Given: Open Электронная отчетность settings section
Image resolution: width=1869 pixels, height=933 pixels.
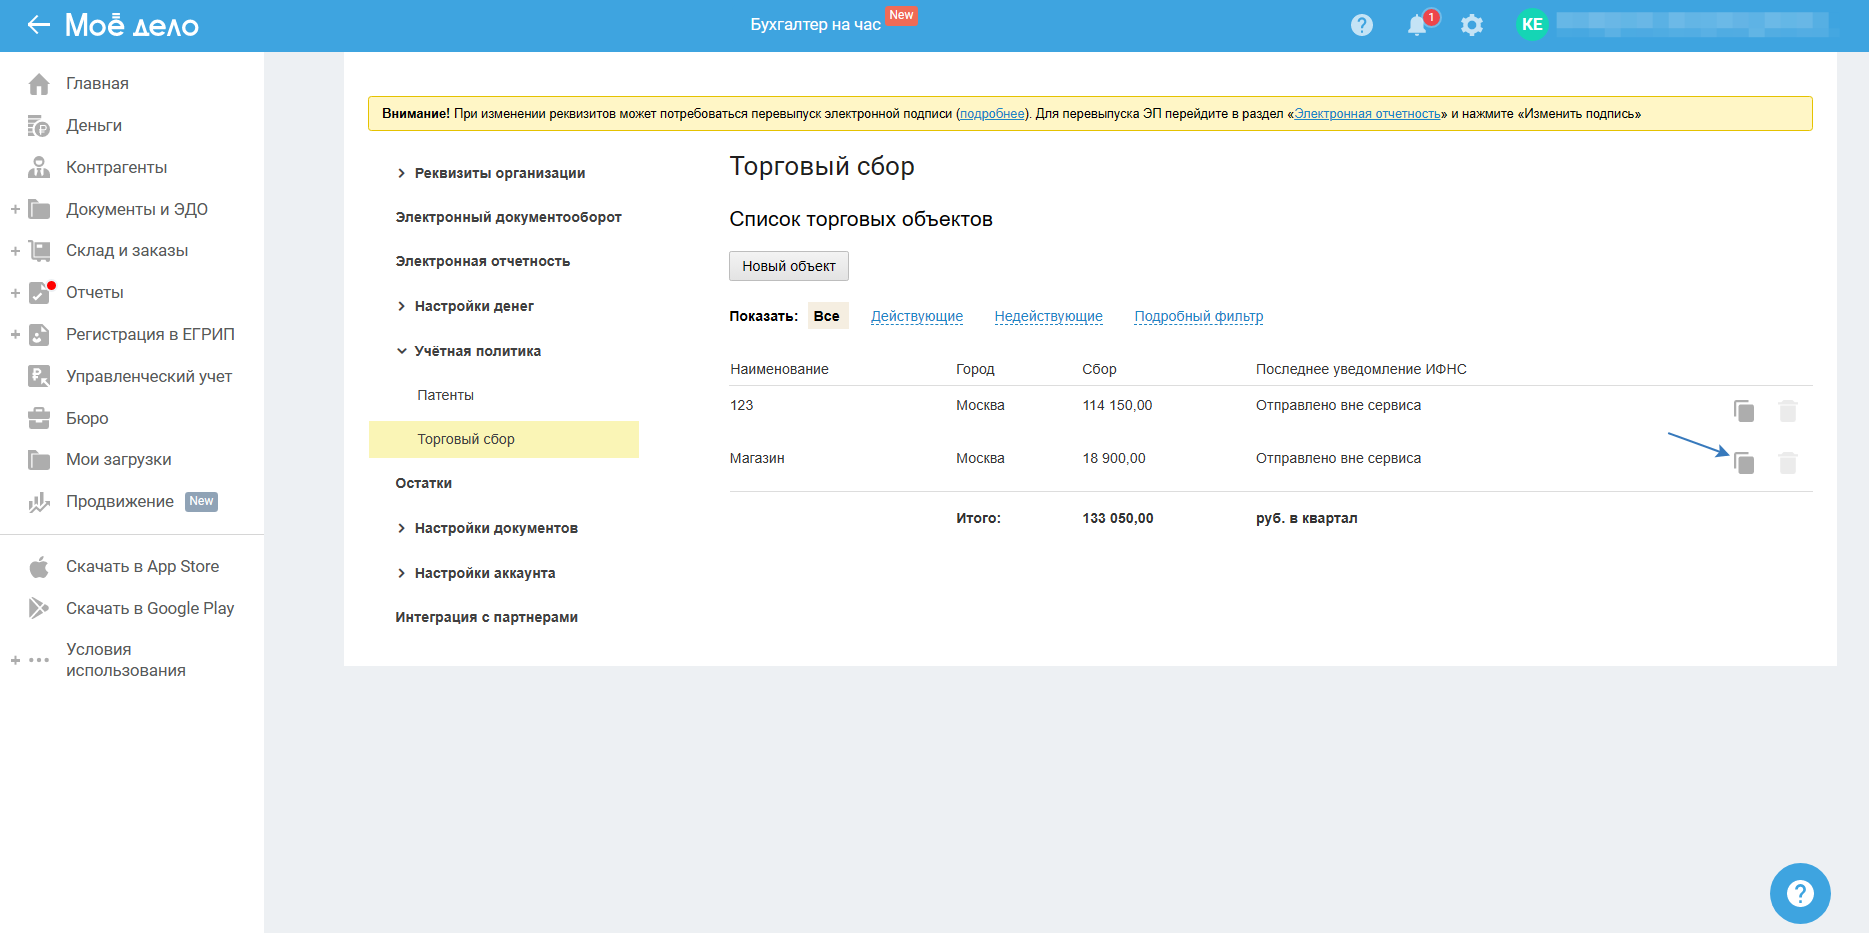Looking at the screenshot, I should (483, 261).
